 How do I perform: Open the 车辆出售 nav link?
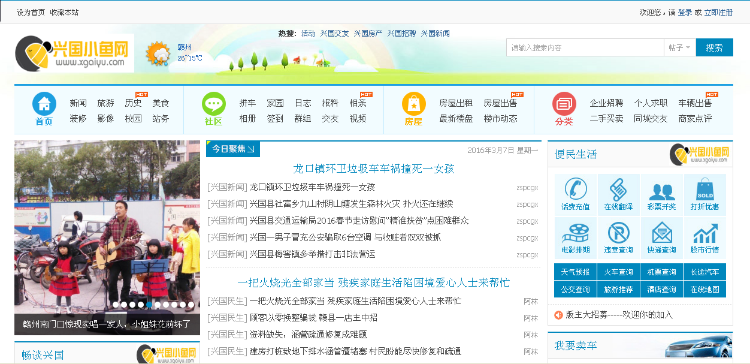[x=695, y=103]
